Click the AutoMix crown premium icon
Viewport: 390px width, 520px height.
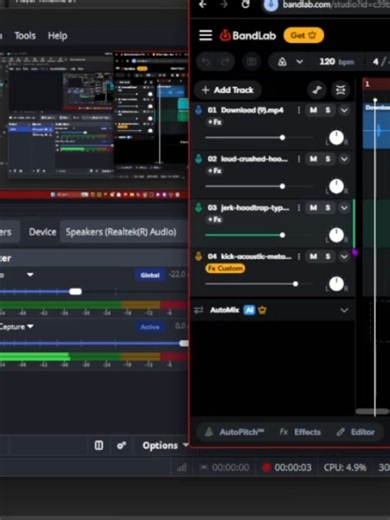[x=262, y=310]
